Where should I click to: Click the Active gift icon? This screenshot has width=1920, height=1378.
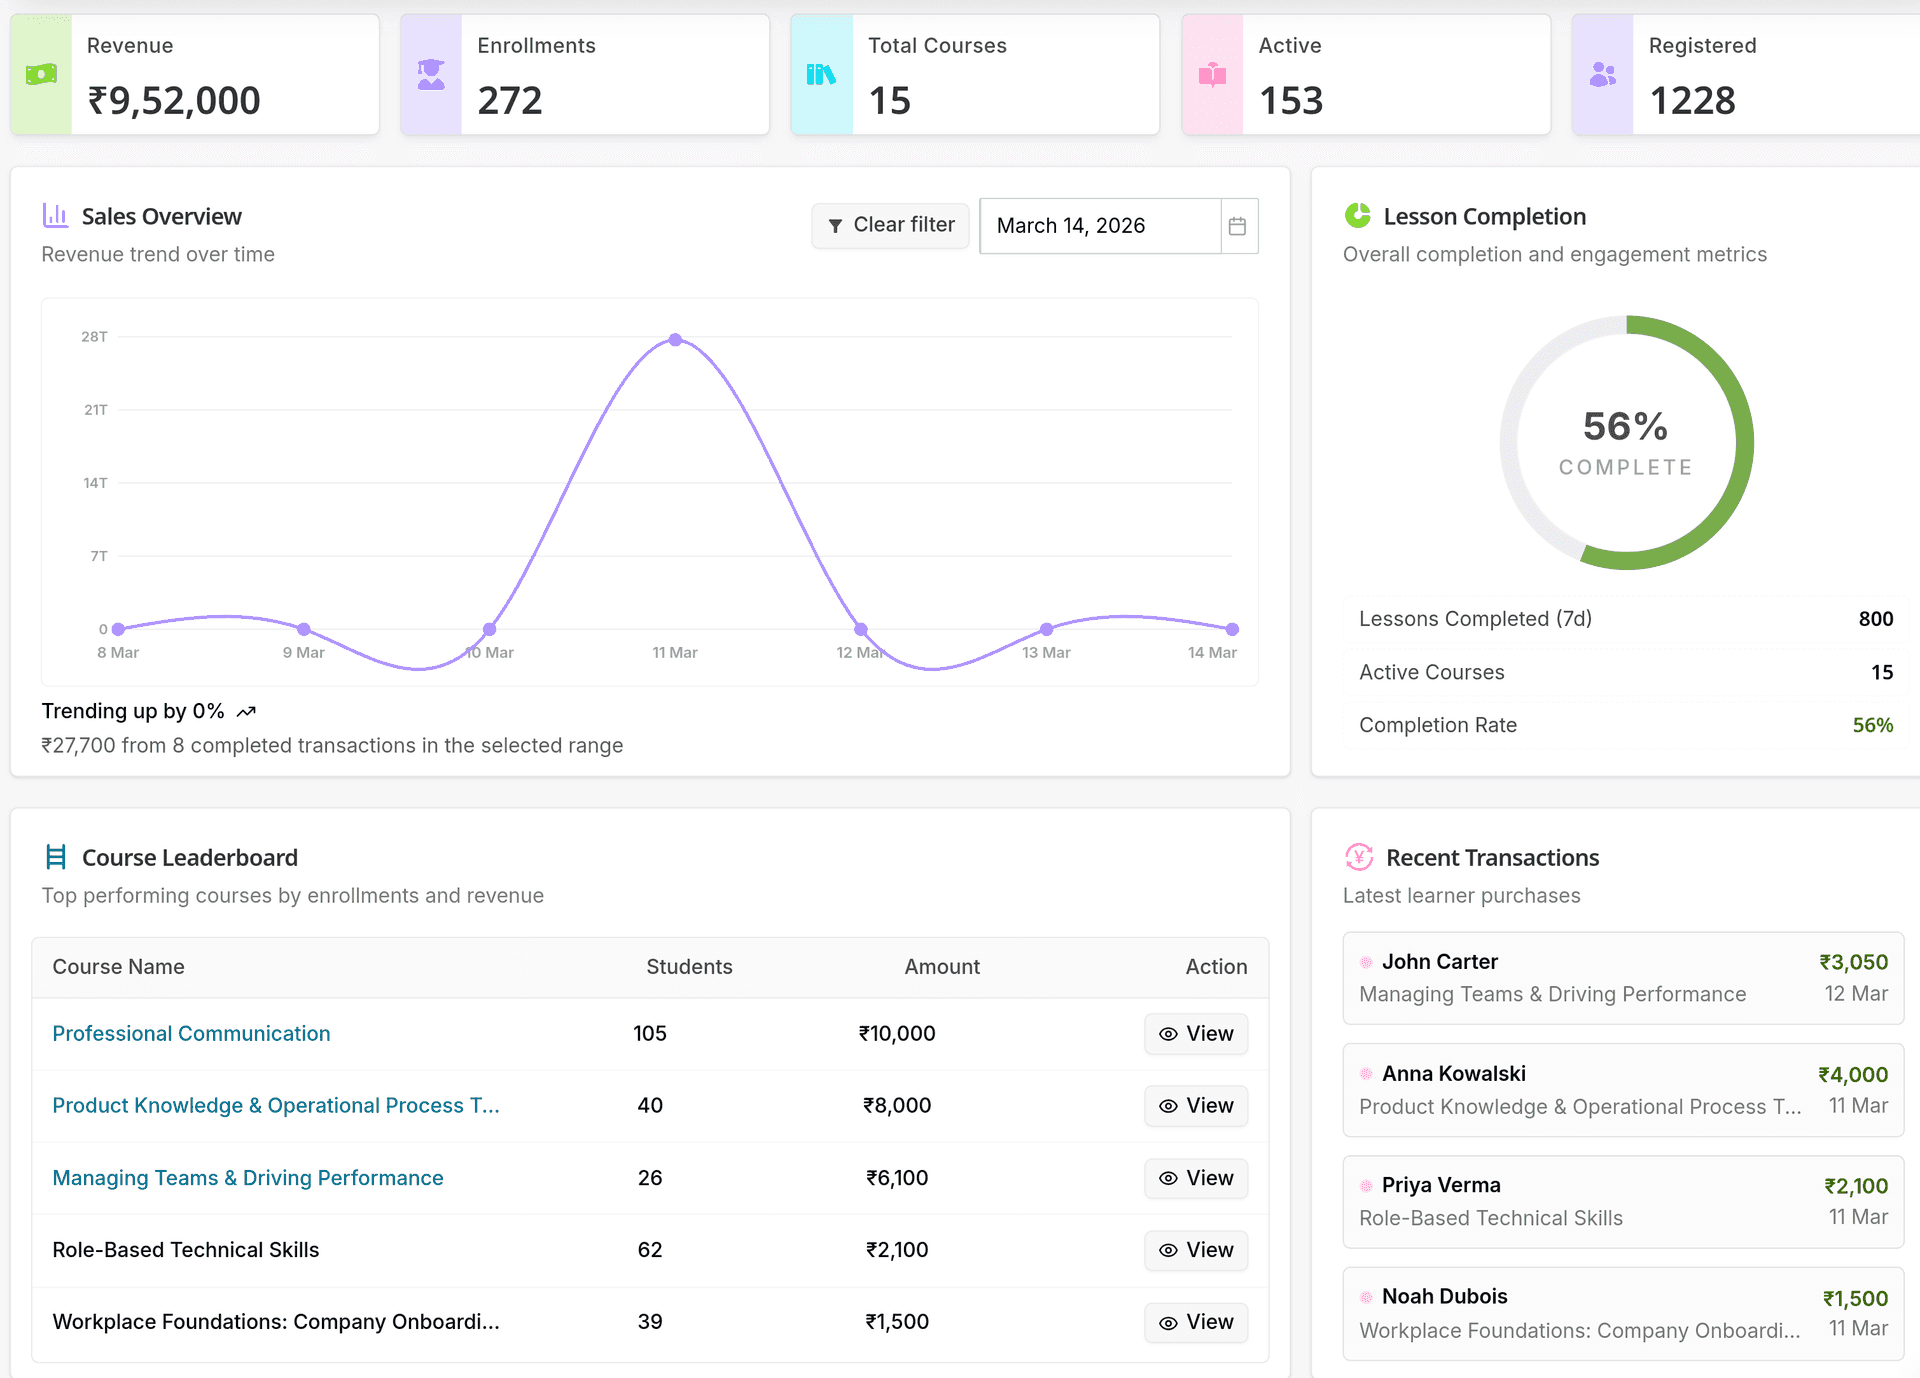pyautogui.click(x=1212, y=73)
